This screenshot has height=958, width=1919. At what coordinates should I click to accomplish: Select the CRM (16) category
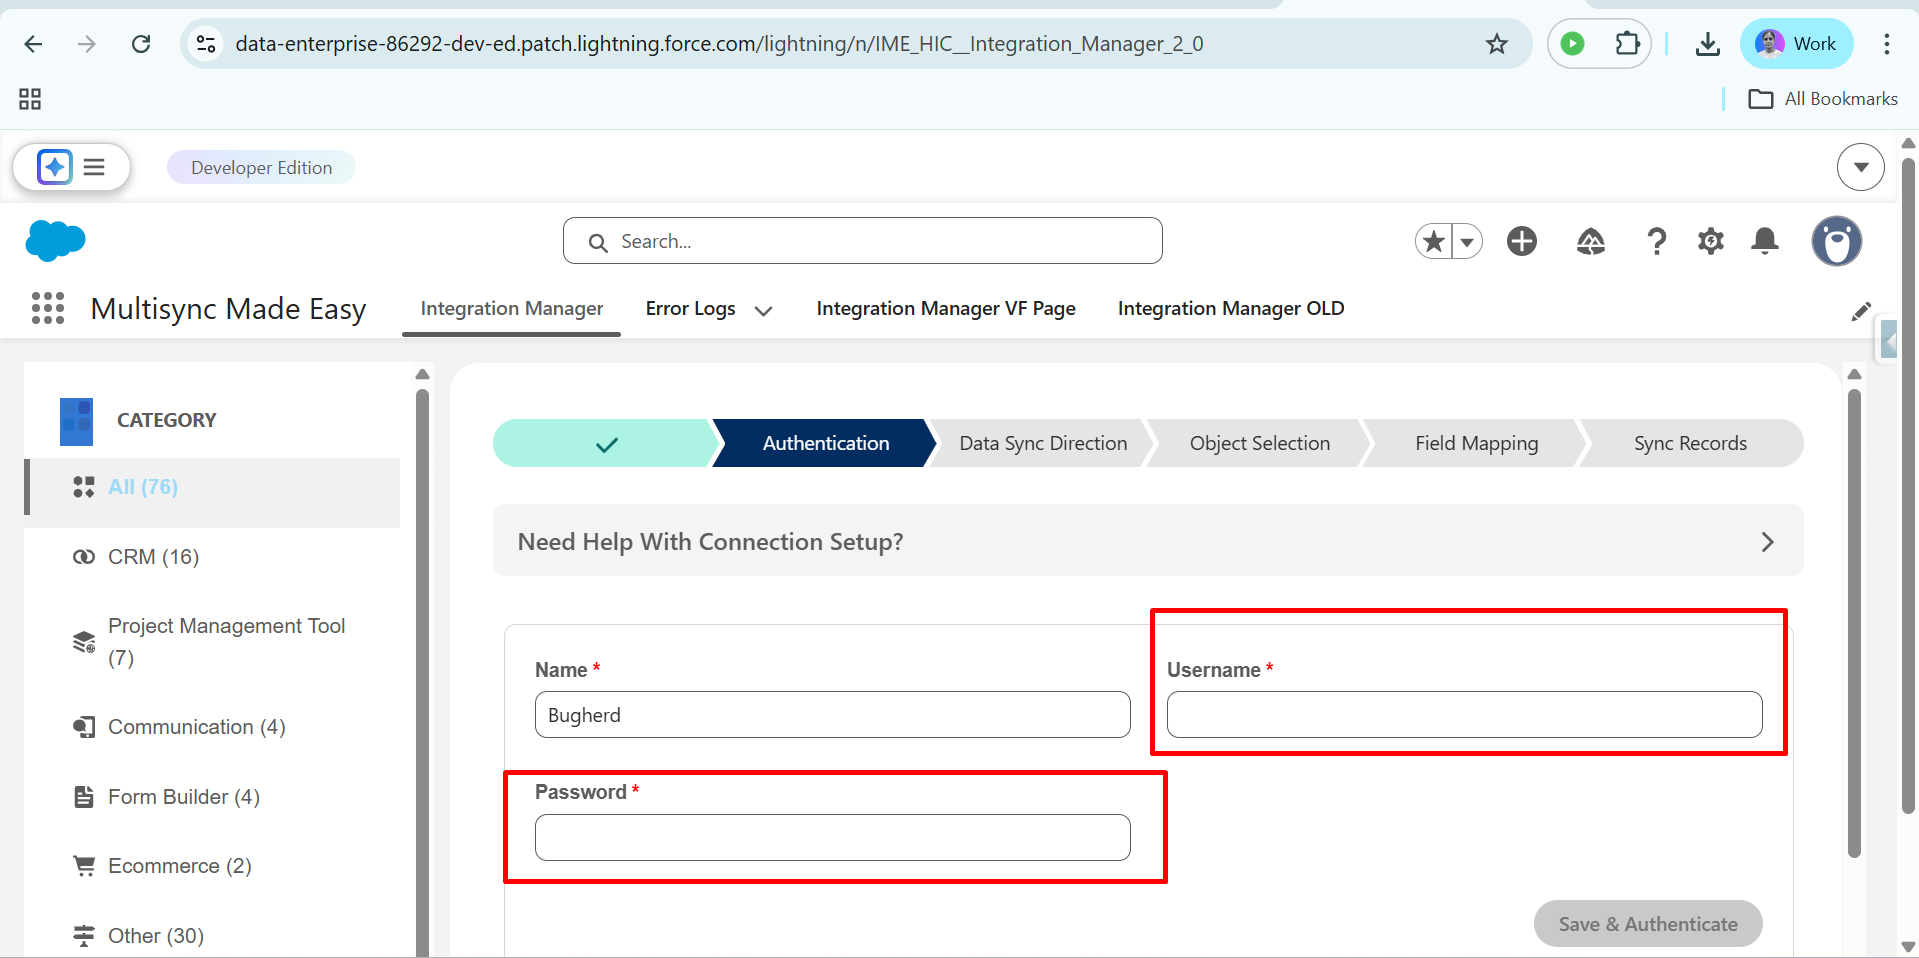[x=212, y=557]
